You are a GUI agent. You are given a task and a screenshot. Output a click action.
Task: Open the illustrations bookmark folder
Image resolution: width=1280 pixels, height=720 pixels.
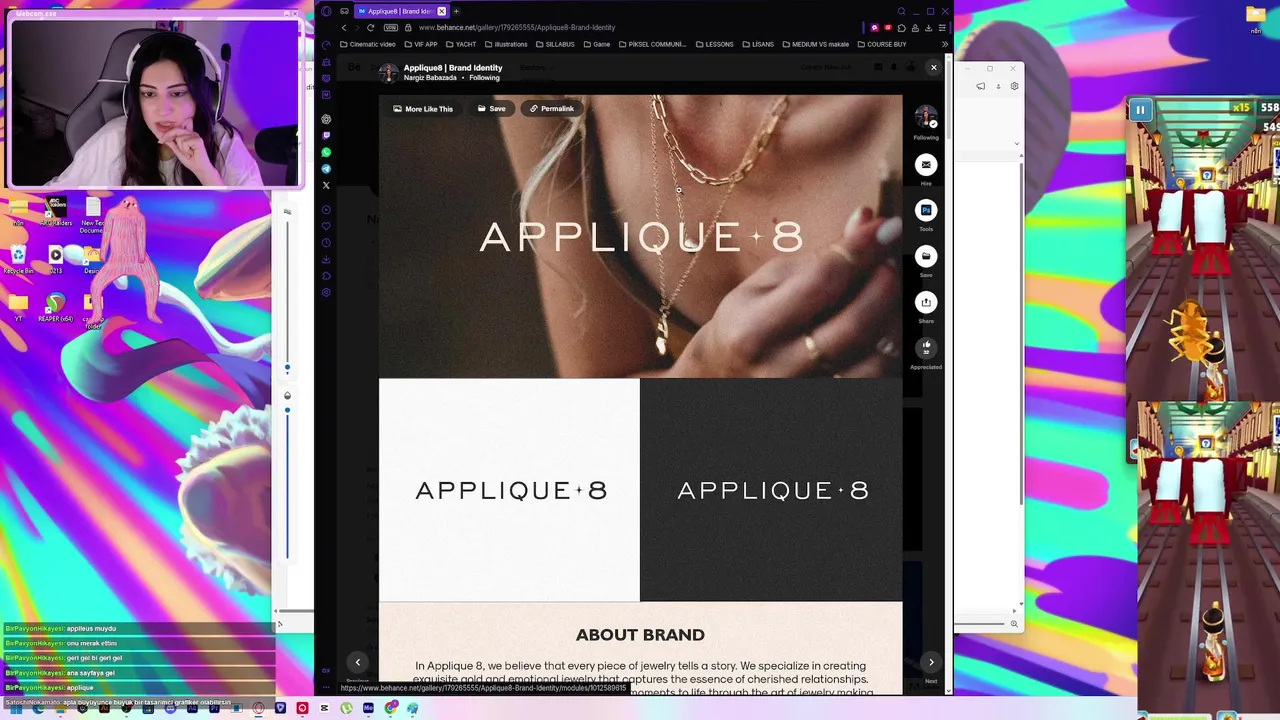point(505,44)
